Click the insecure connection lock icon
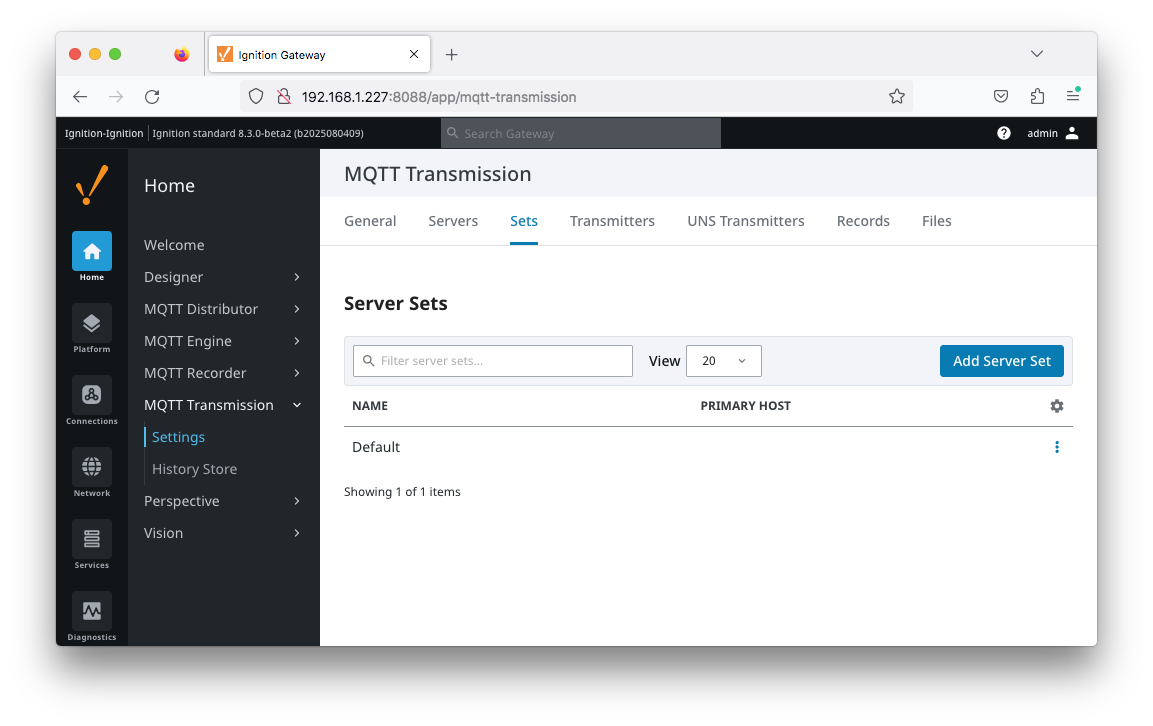Image resolution: width=1153 pixels, height=726 pixels. pos(284,96)
